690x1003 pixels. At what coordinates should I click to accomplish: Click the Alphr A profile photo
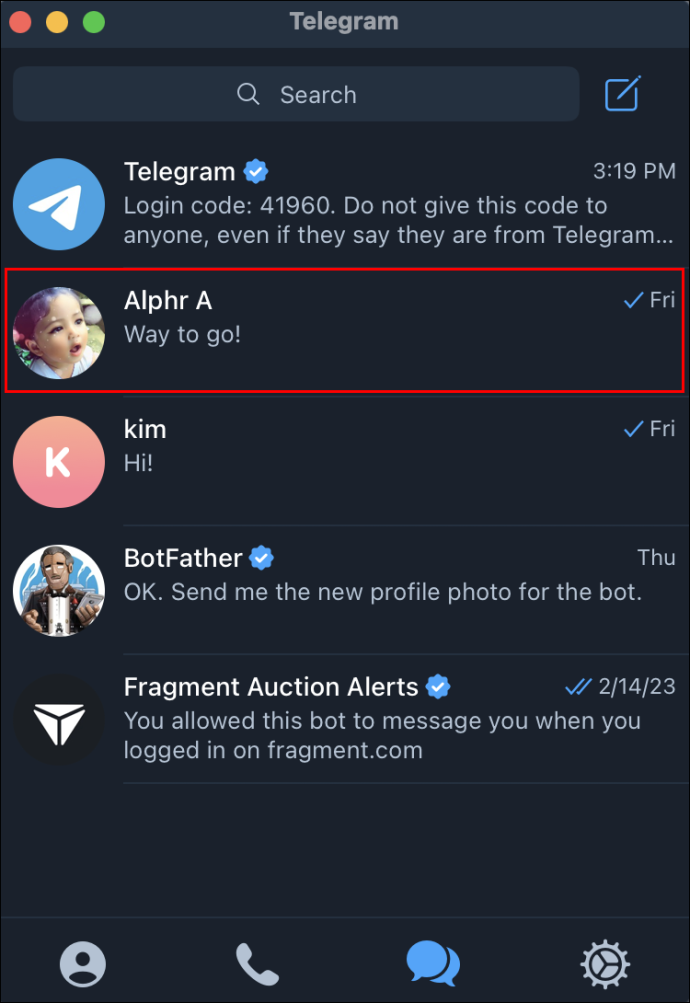pos(59,333)
